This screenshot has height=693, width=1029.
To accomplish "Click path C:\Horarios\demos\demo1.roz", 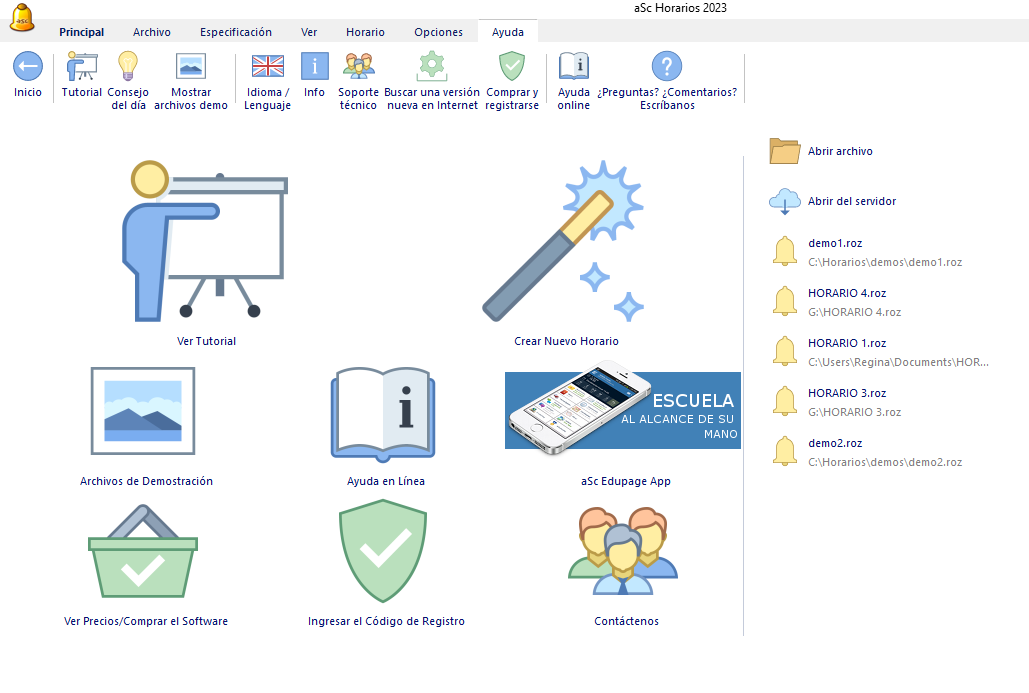I will coord(885,262).
